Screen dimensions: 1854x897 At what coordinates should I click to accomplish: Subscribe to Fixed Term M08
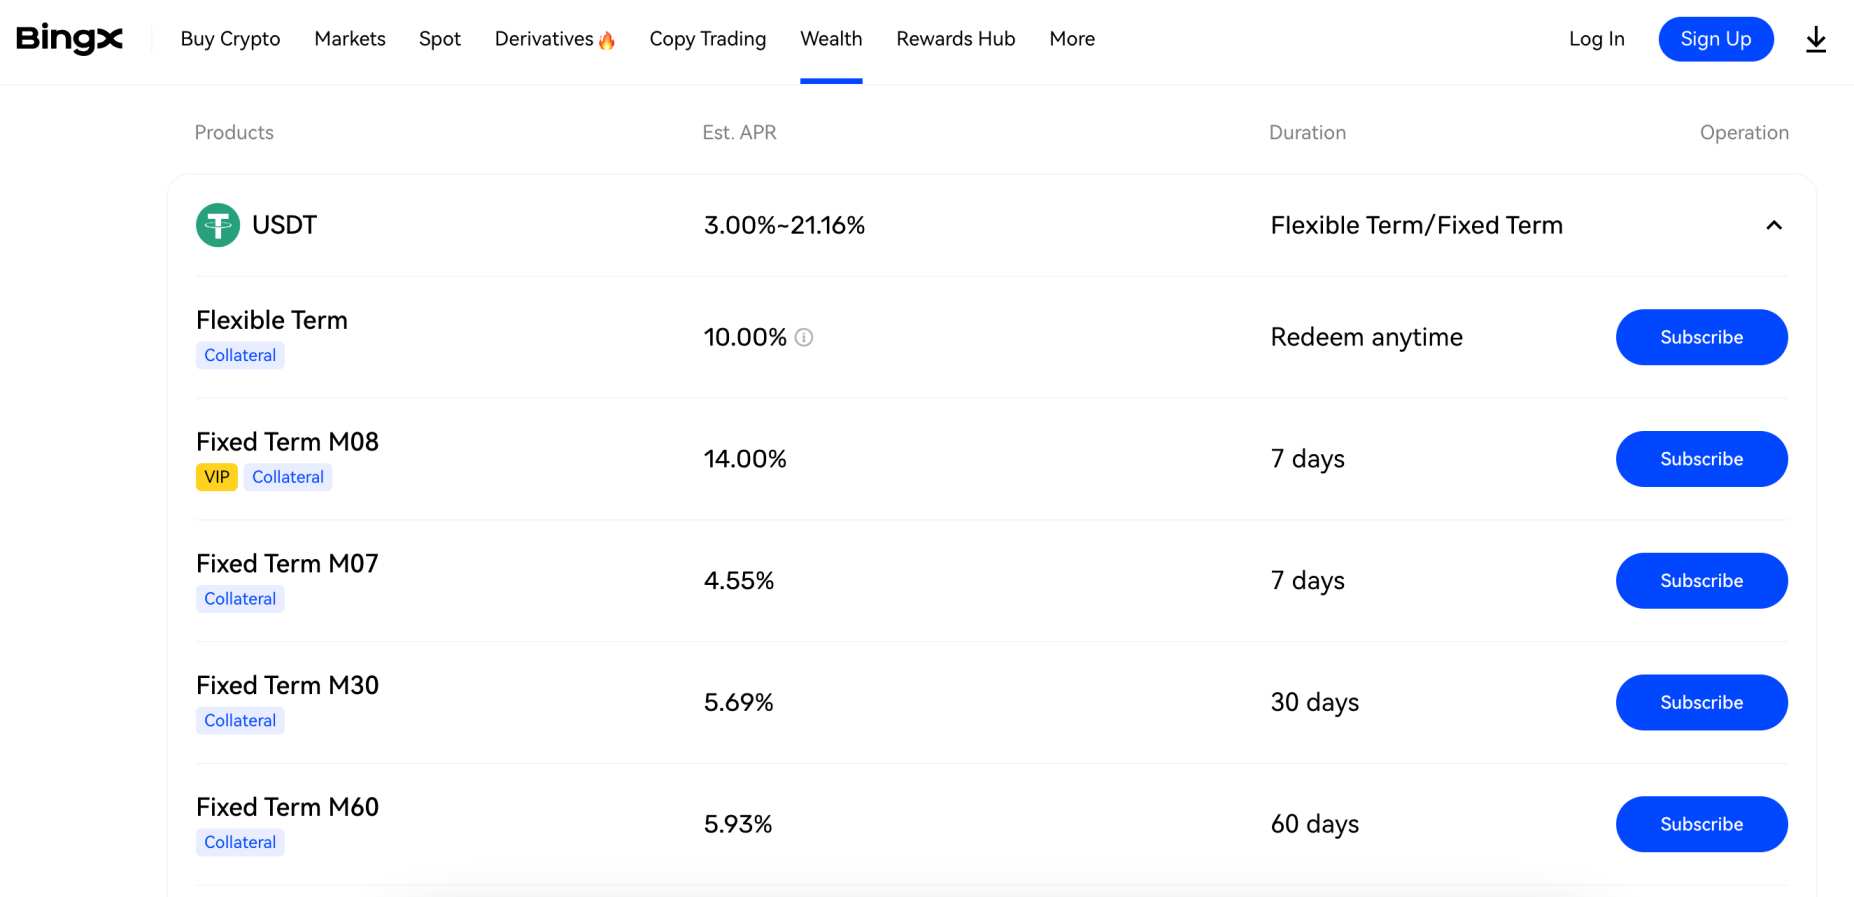[1702, 459]
